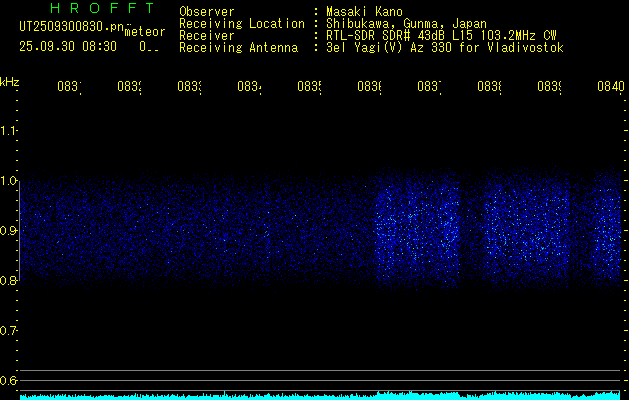Viewport: 629px width, 400px height.
Task: Click the Receiving Location label
Action: (242, 24)
